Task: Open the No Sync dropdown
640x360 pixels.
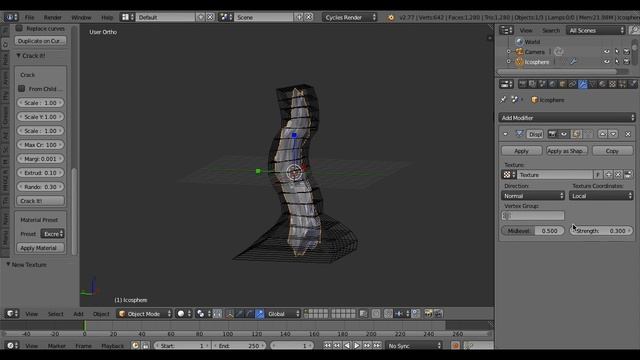Action: coord(414,345)
